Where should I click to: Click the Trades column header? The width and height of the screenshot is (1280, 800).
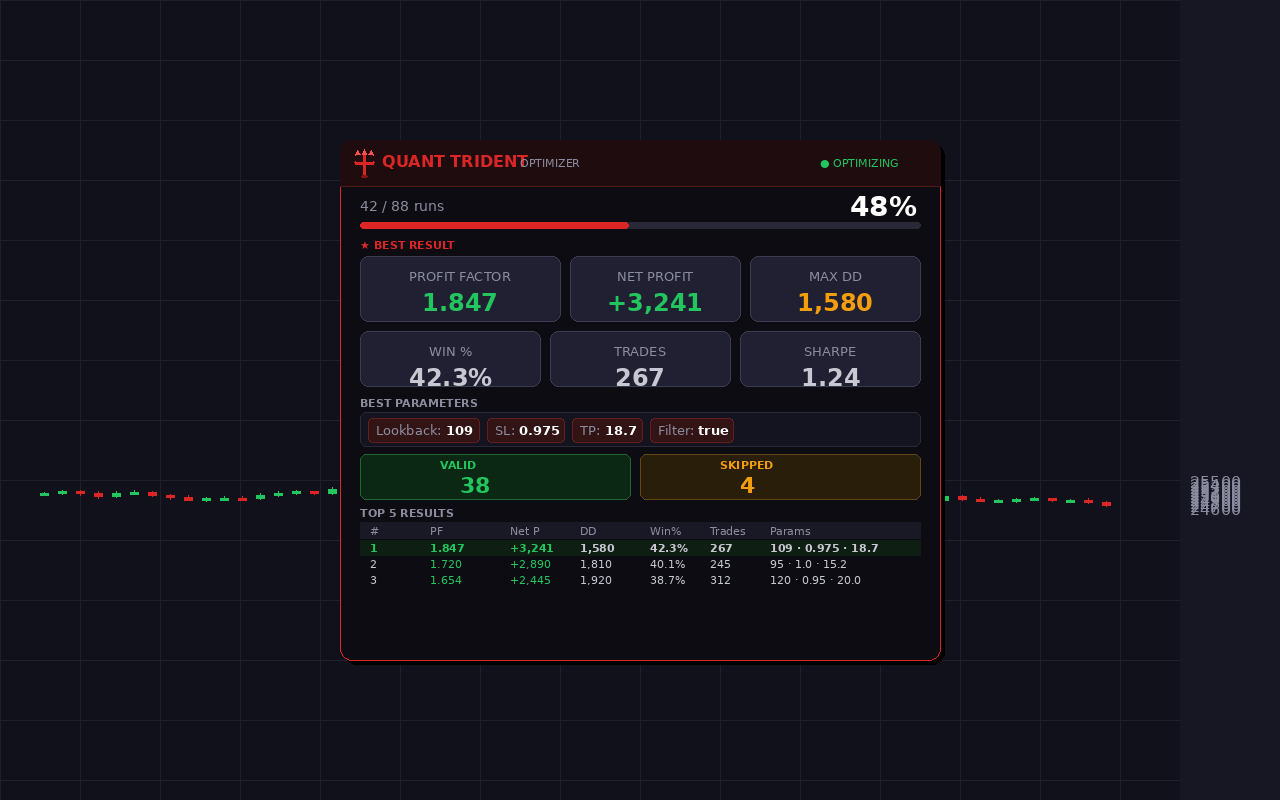click(728, 532)
